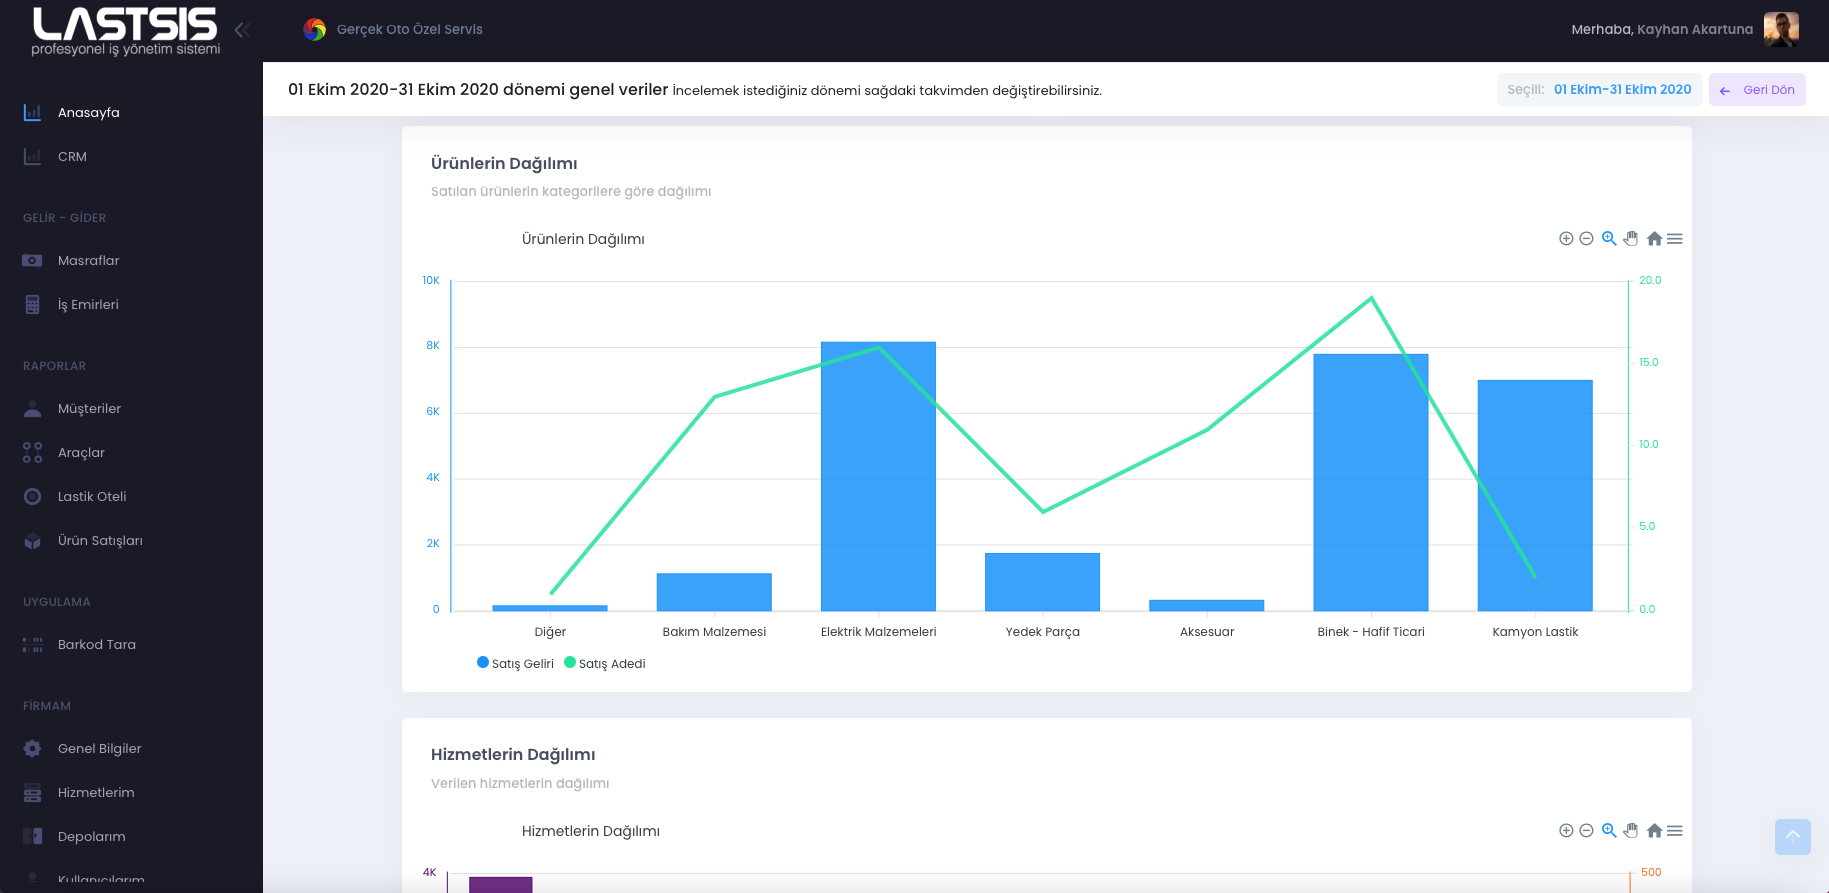This screenshot has width=1829, height=893.
Task: Click Kayhan Akartuna profile photo
Action: (x=1781, y=30)
